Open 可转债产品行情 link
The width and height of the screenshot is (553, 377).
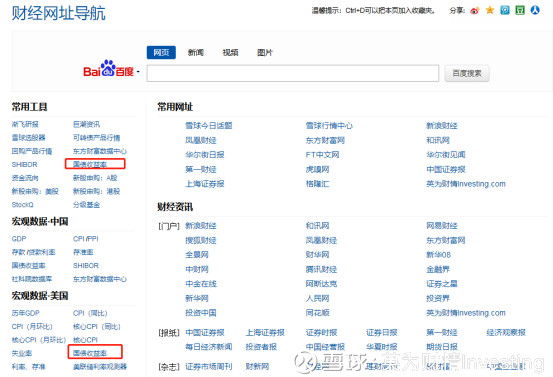tap(97, 138)
